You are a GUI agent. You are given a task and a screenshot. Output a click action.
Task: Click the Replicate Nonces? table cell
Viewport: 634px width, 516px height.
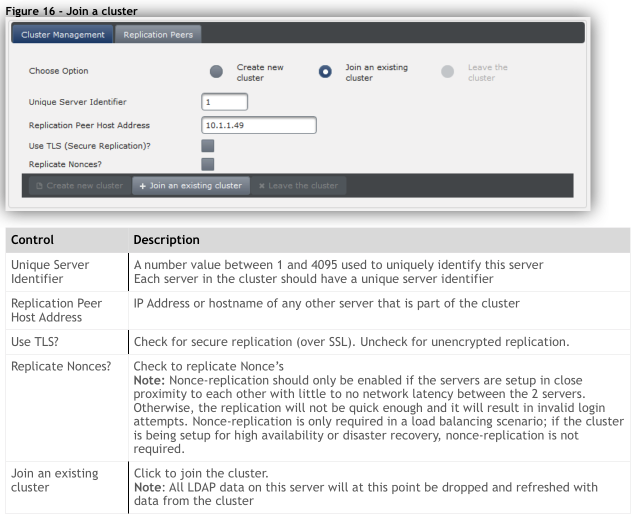67,408
